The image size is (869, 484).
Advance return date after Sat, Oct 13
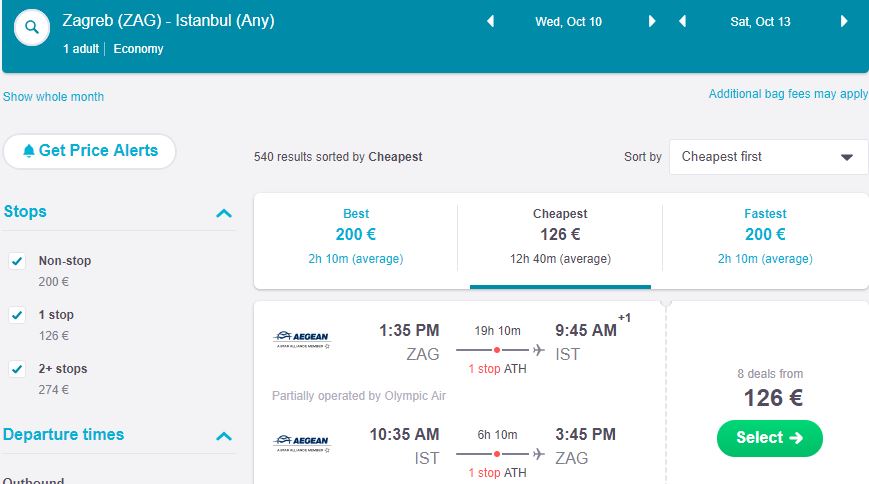pyautogui.click(x=843, y=22)
